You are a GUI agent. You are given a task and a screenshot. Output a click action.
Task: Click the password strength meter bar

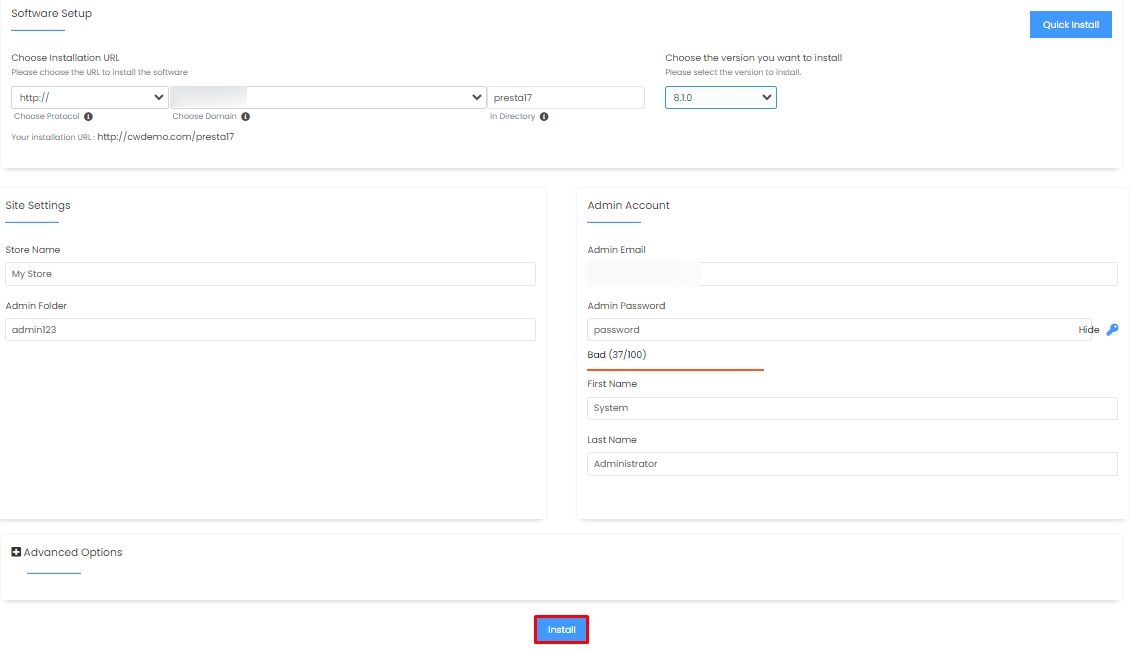pyautogui.click(x=675, y=369)
